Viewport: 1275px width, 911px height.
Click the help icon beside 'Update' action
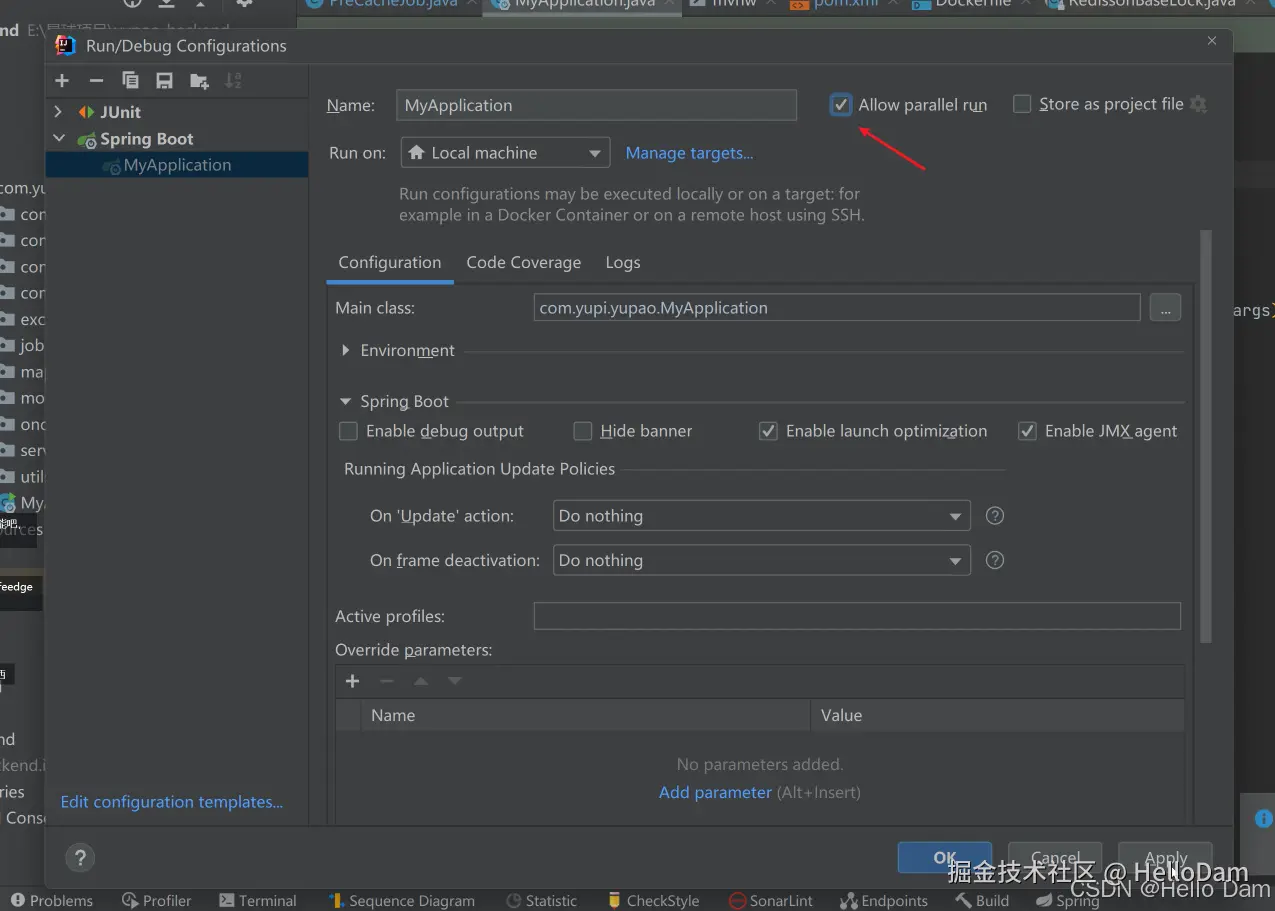(994, 516)
